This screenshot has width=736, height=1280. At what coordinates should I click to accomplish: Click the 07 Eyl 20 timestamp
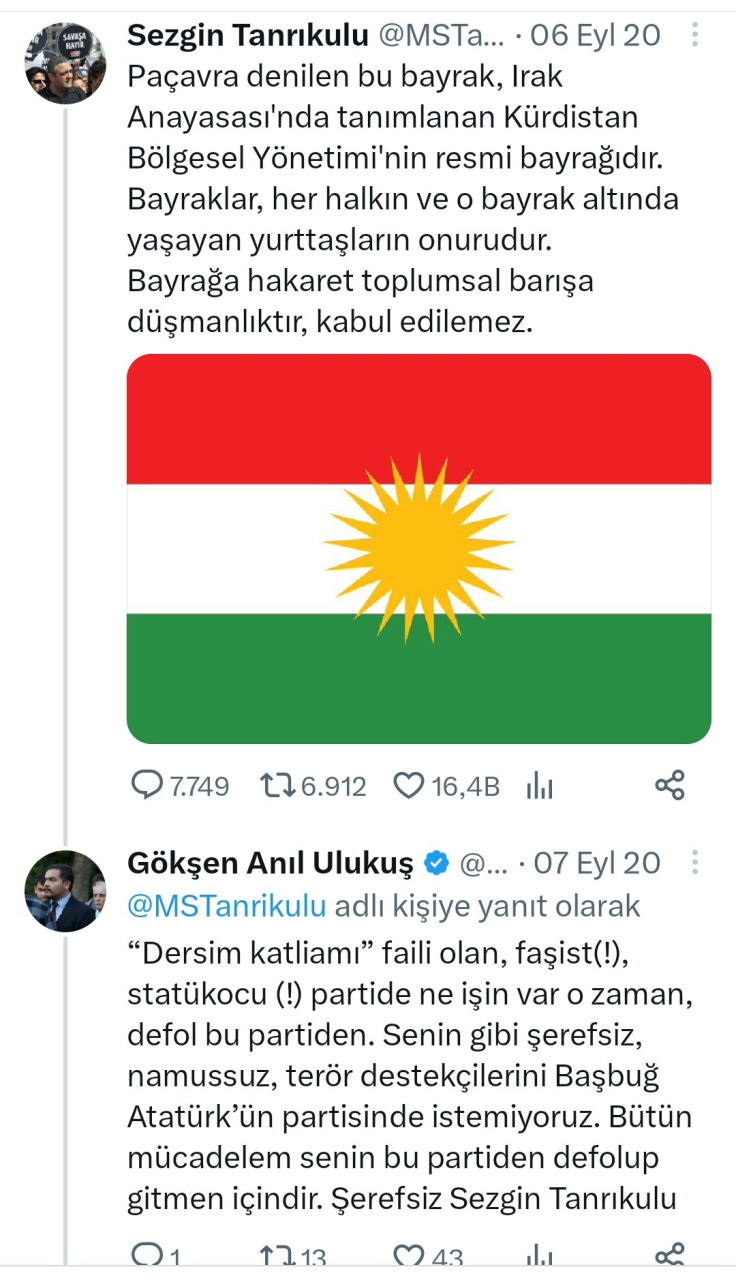(x=596, y=863)
